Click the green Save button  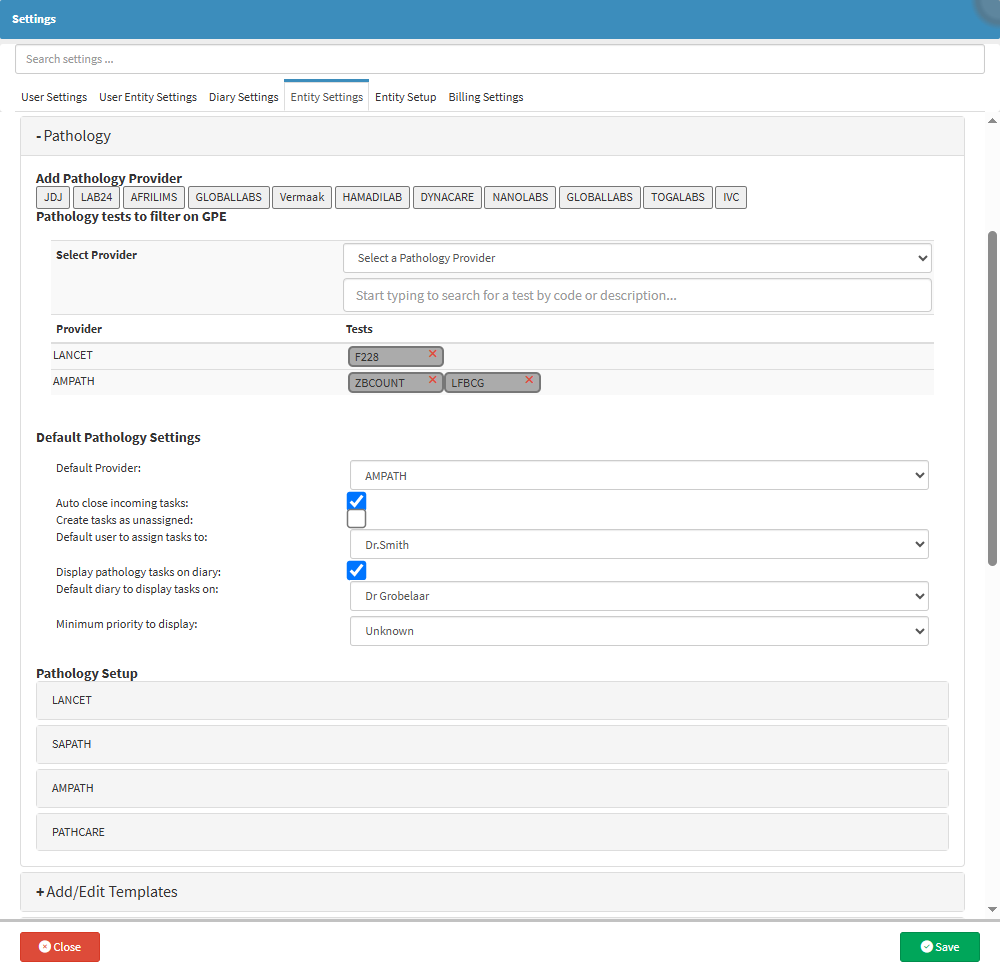coord(939,947)
